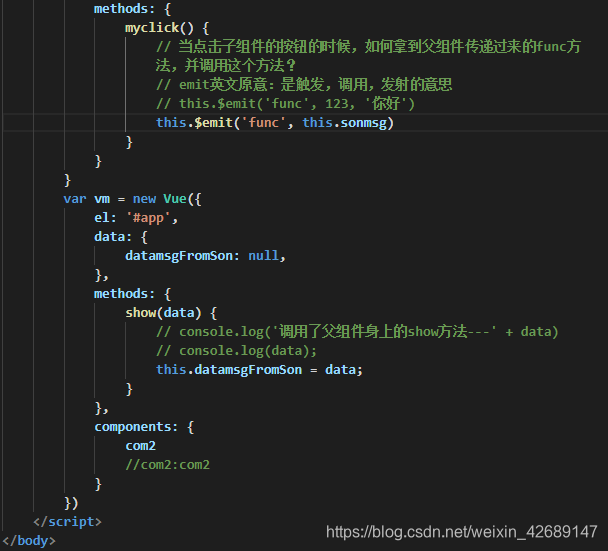Click the closing </script> tag
Image resolution: width=608 pixels, height=551 pixels.
point(67,522)
